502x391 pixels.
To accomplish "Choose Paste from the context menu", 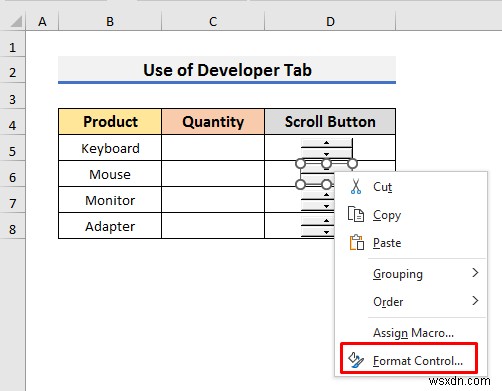I will [411, 243].
